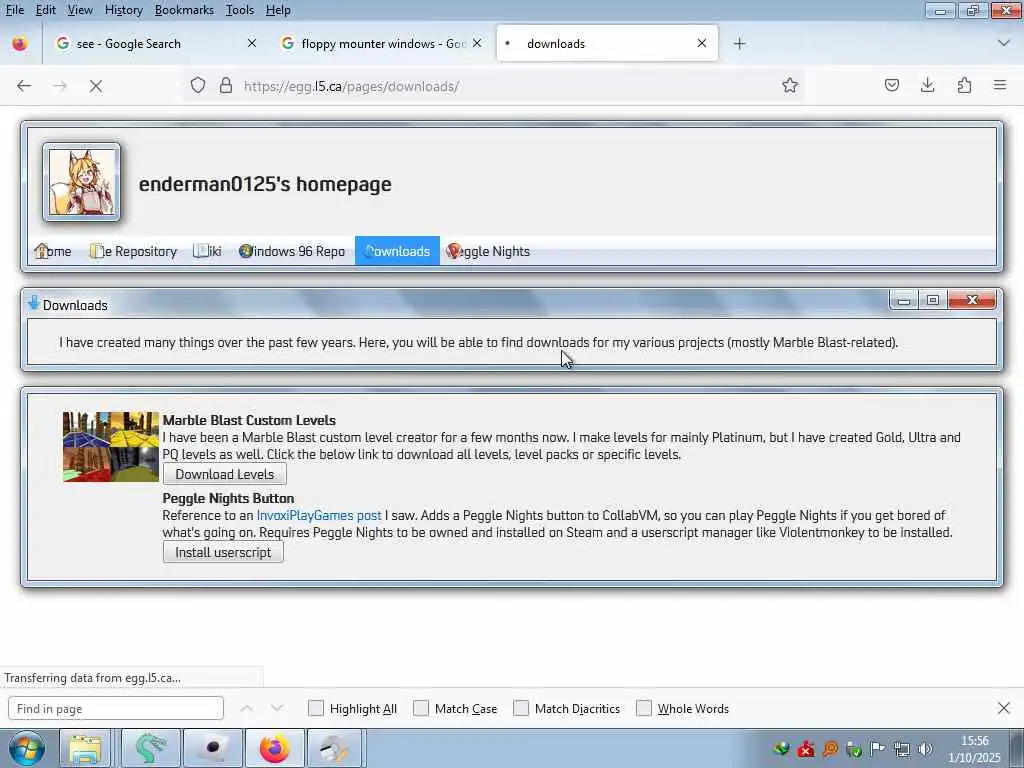
Task: Go to Home in site navigation
Action: [x=53, y=251]
